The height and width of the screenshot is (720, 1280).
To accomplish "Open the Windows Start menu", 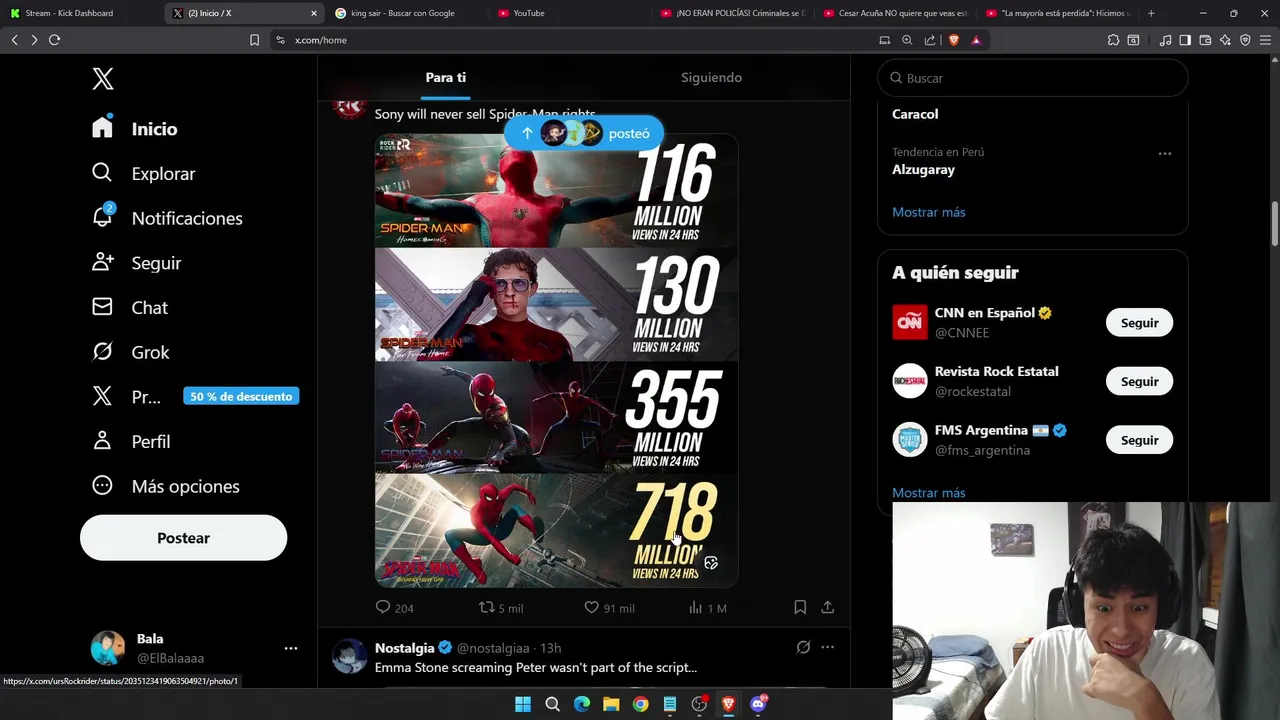I will point(523,704).
